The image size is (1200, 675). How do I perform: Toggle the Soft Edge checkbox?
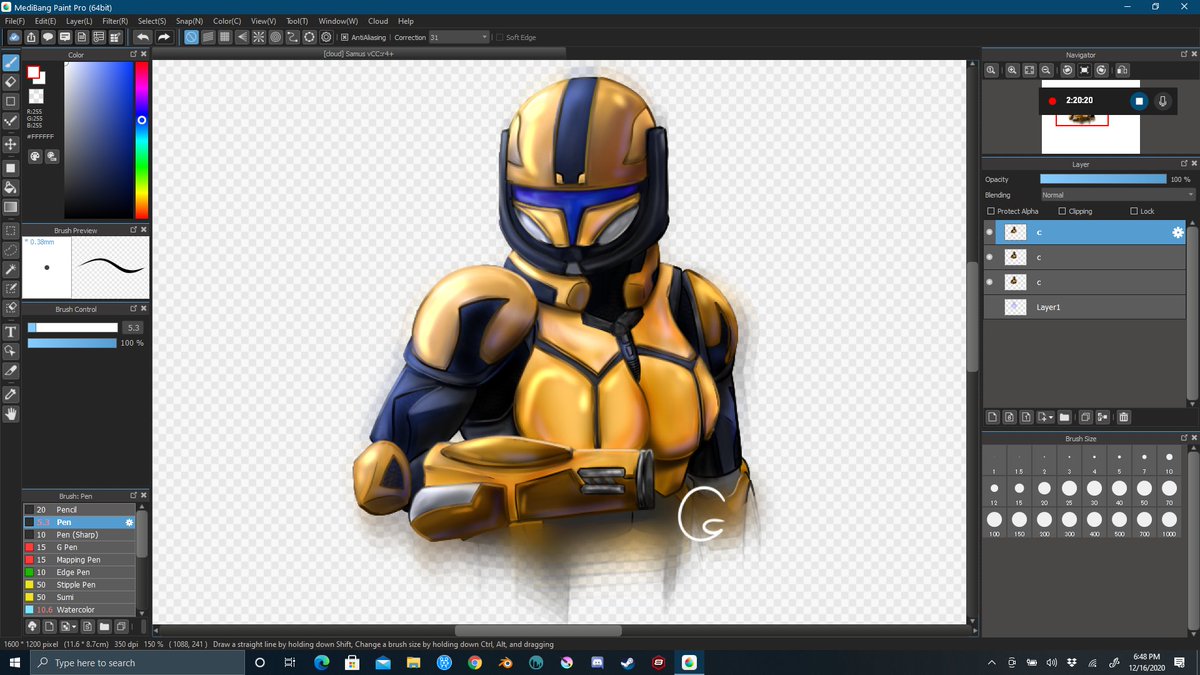point(499,37)
